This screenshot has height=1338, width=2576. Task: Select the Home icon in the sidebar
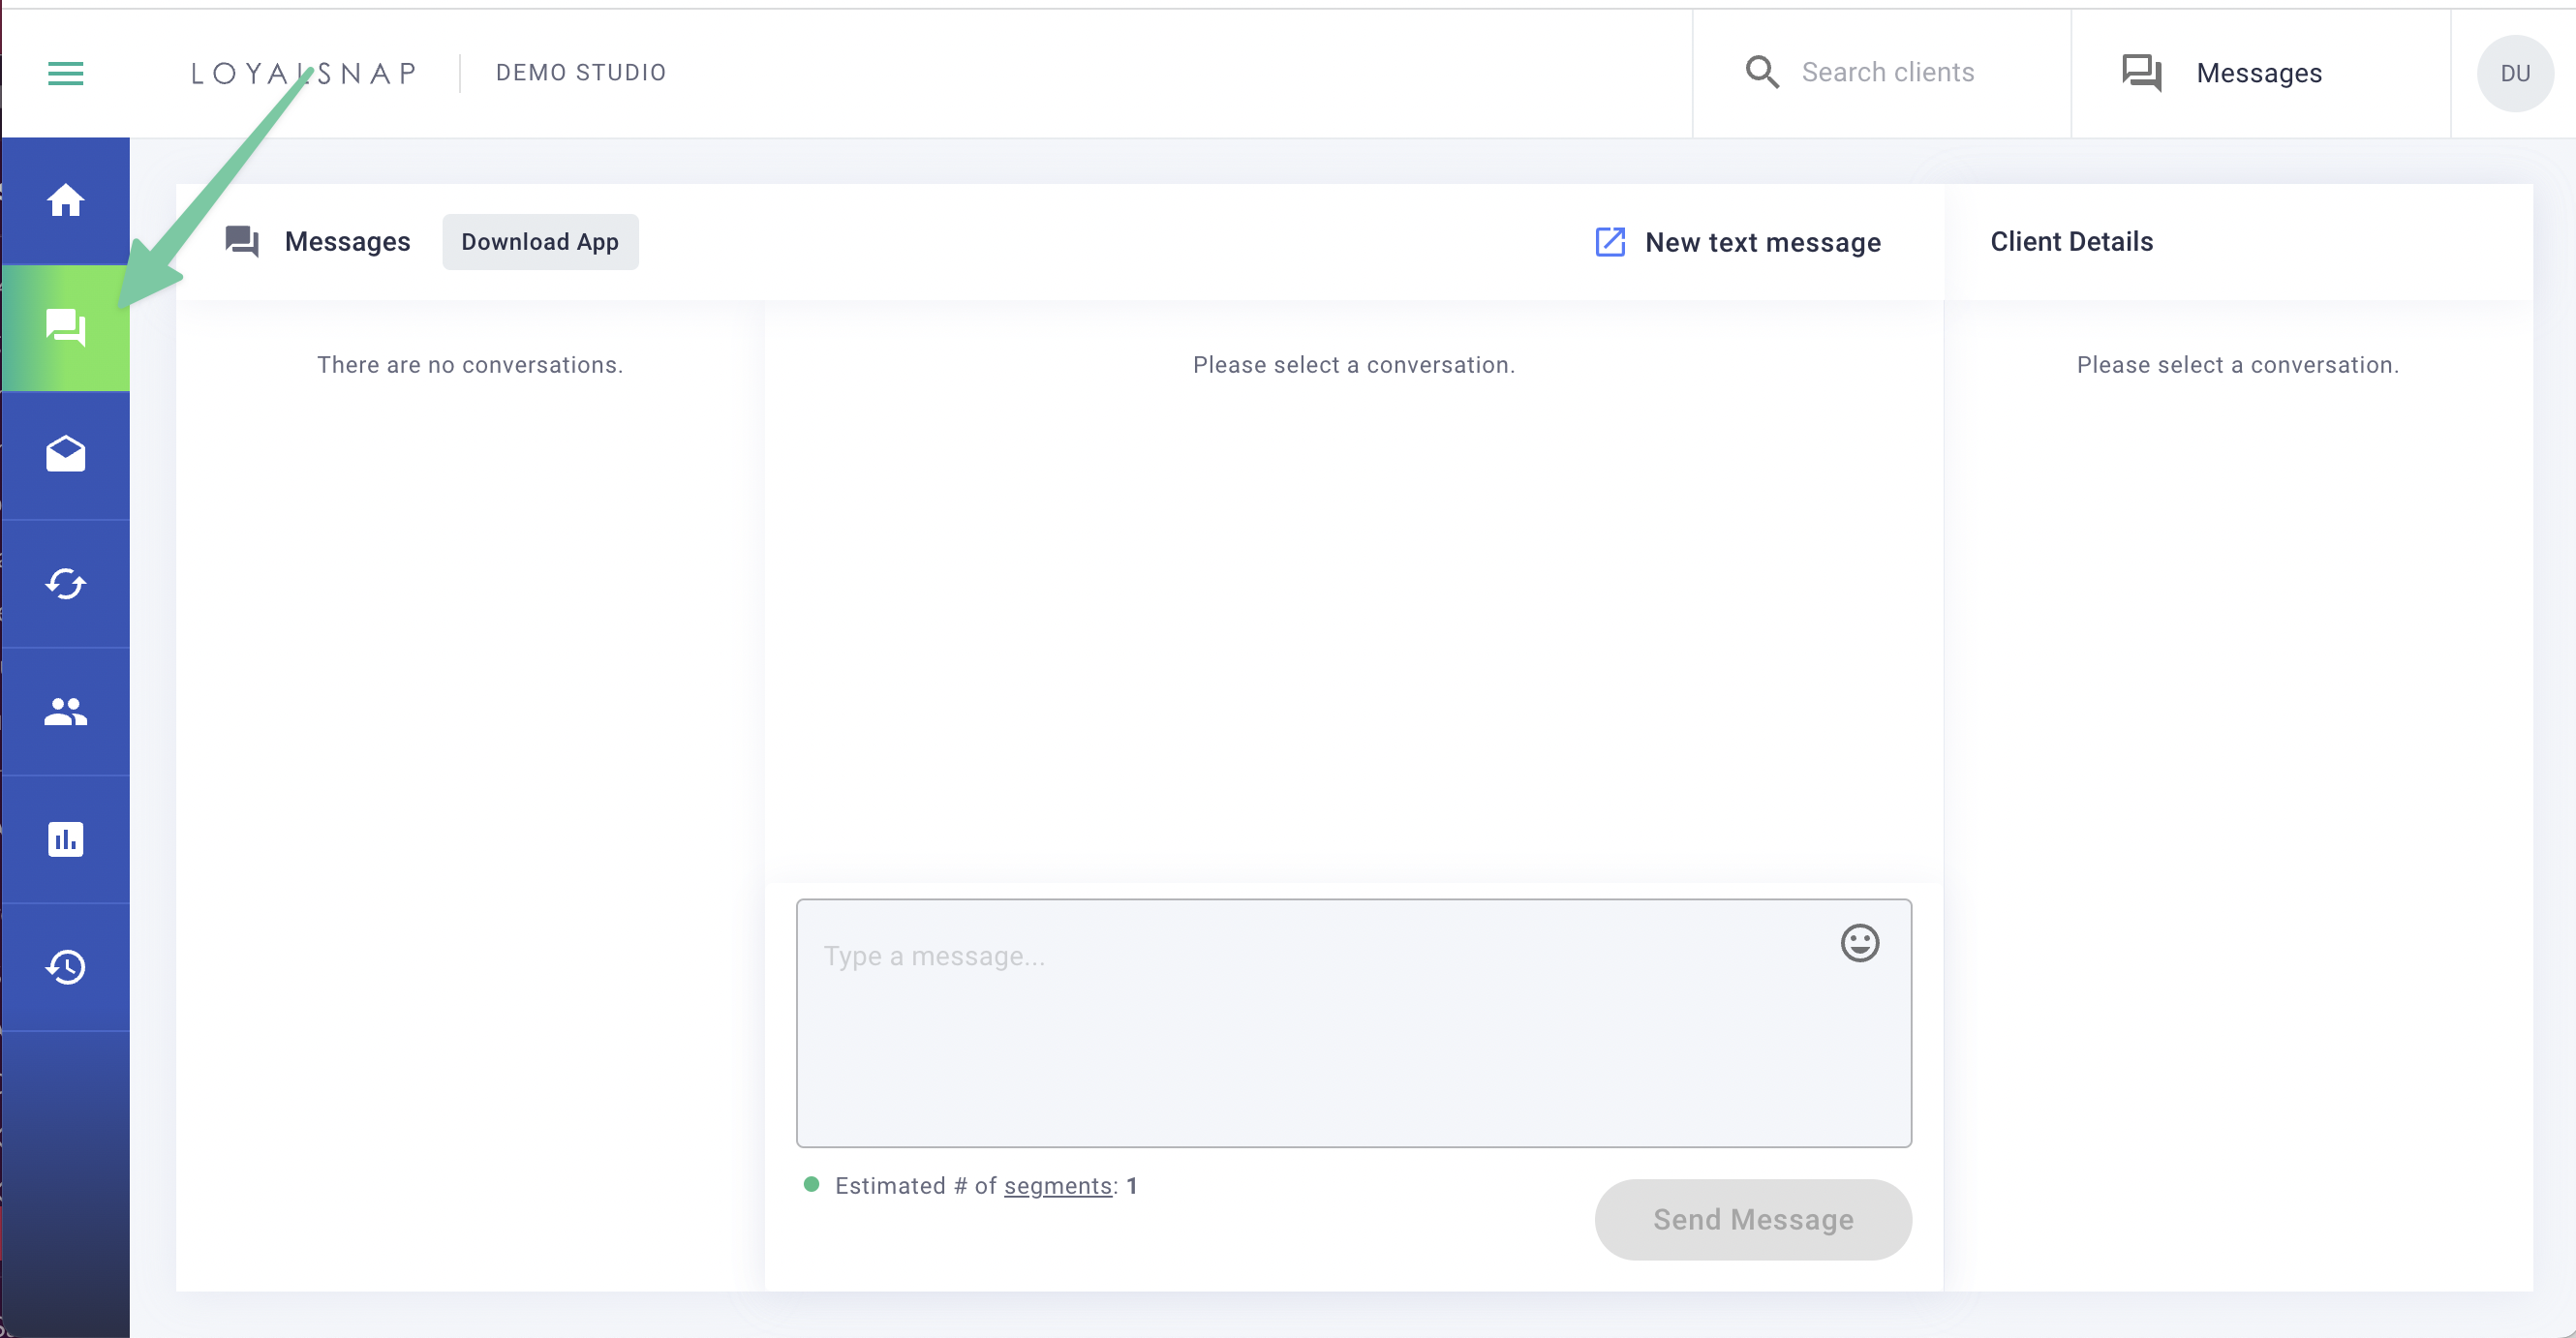point(65,199)
